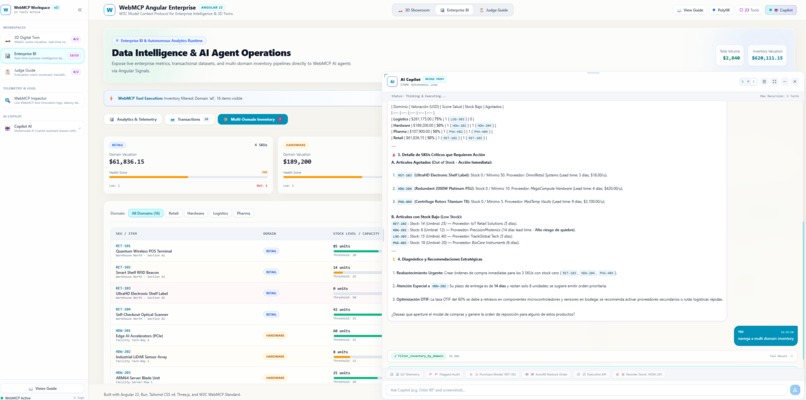
Task: Switch to the Judge Guide top tab
Action: tap(493, 10)
